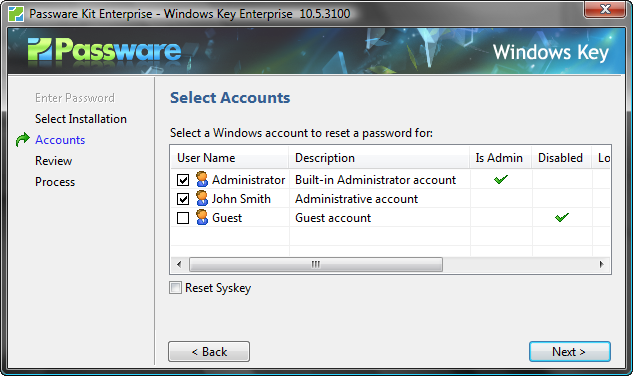Viewport: 633px width, 376px height.
Task: Click the scrollbar right arrow
Action: tap(602, 265)
